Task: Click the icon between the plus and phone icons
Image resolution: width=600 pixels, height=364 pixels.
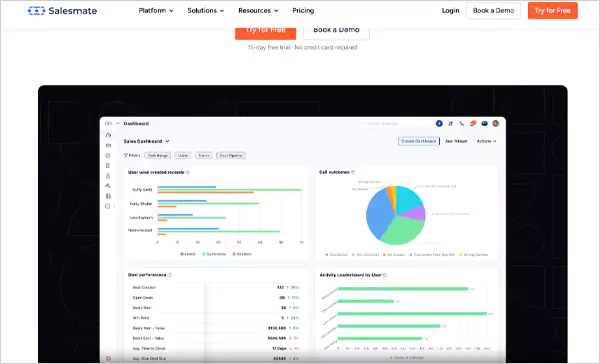Action: pyautogui.click(x=451, y=123)
